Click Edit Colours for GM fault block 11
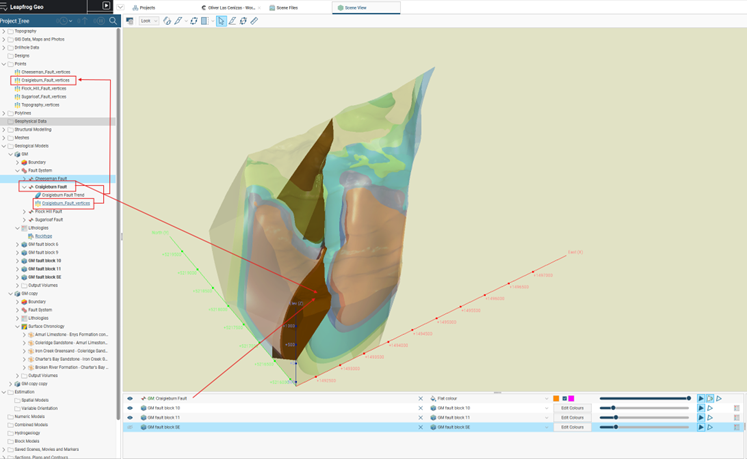The image size is (747, 459). 572,418
